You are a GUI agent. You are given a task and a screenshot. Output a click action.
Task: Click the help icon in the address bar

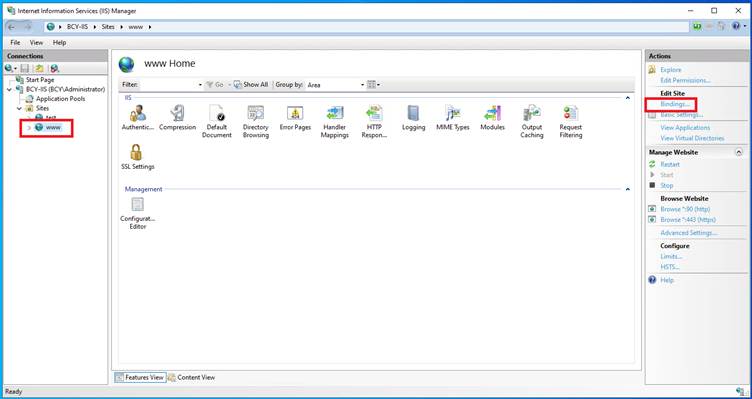point(736,27)
